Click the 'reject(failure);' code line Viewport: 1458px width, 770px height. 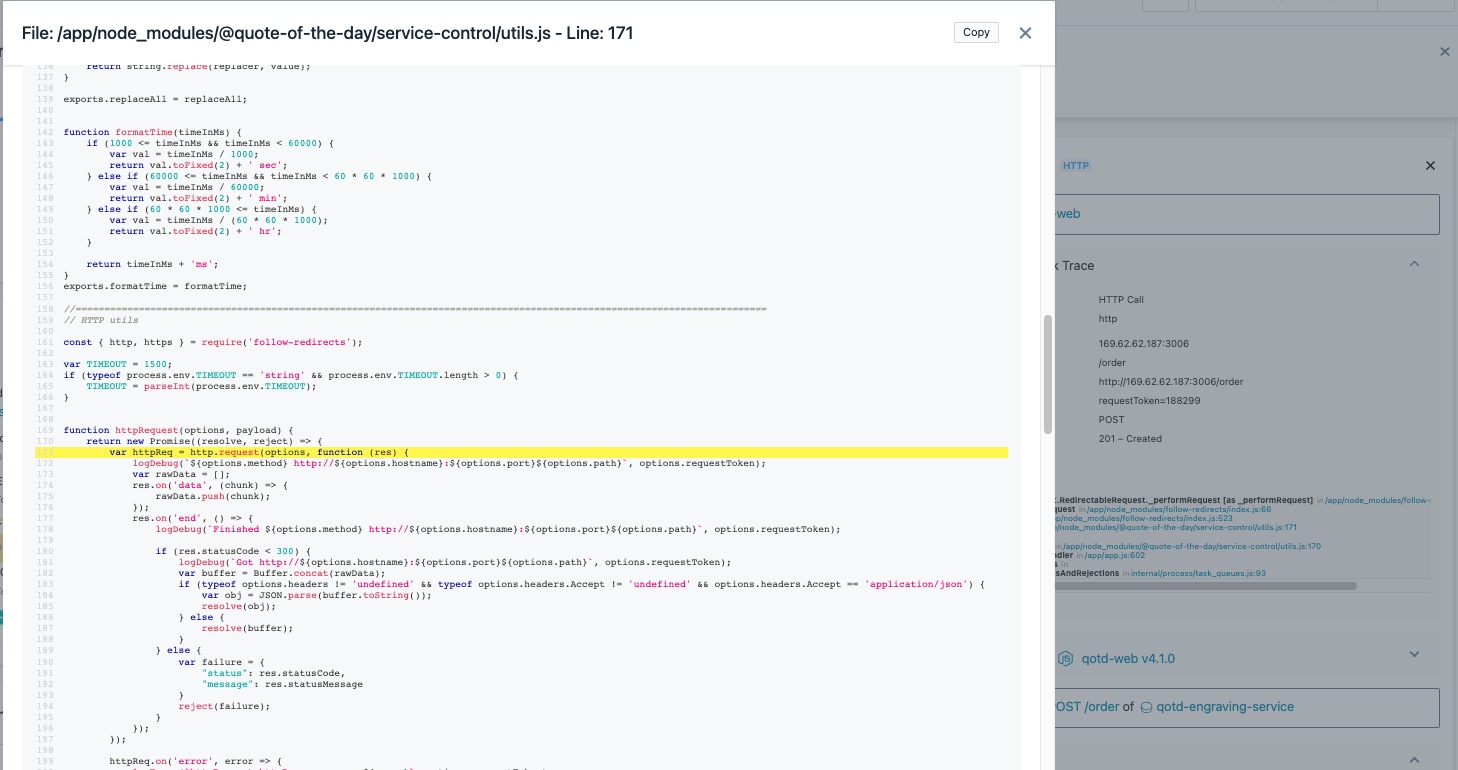point(224,706)
